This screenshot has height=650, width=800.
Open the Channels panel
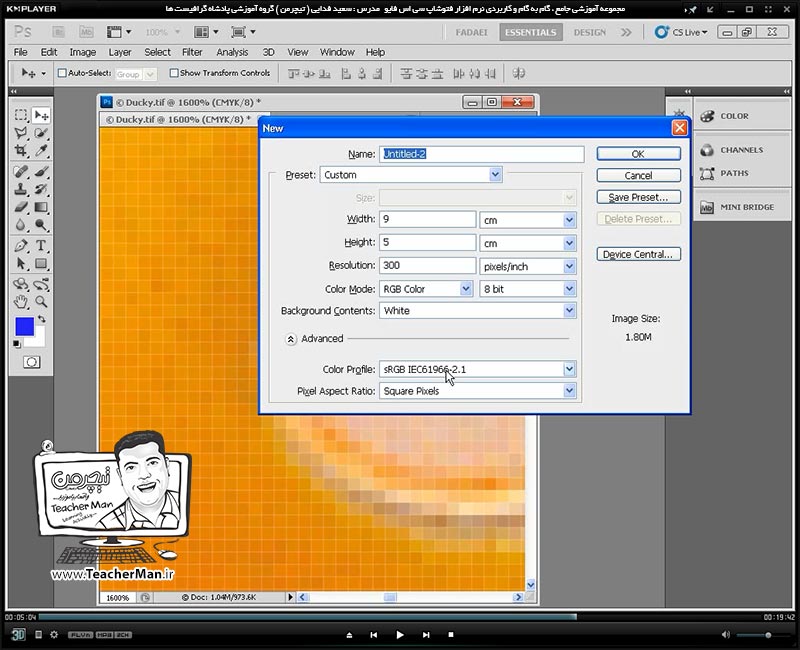742,150
